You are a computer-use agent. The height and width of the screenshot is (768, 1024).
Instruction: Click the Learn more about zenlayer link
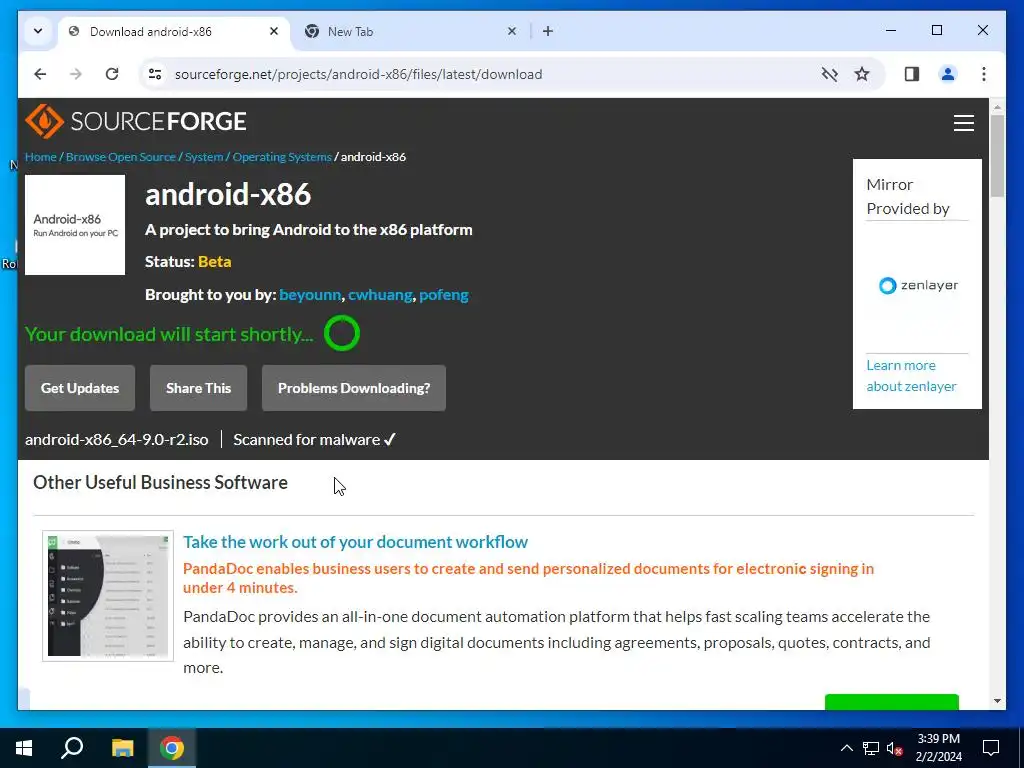(911, 376)
